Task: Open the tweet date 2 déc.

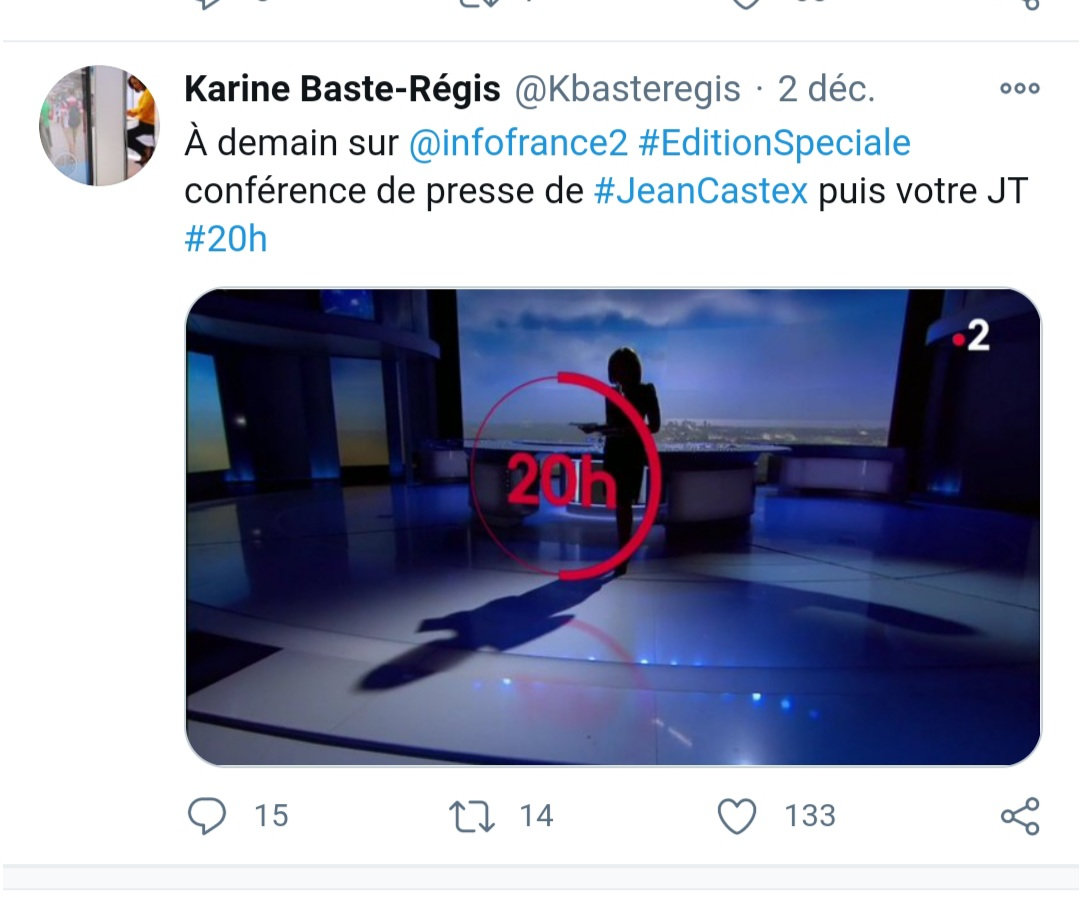Action: point(826,89)
